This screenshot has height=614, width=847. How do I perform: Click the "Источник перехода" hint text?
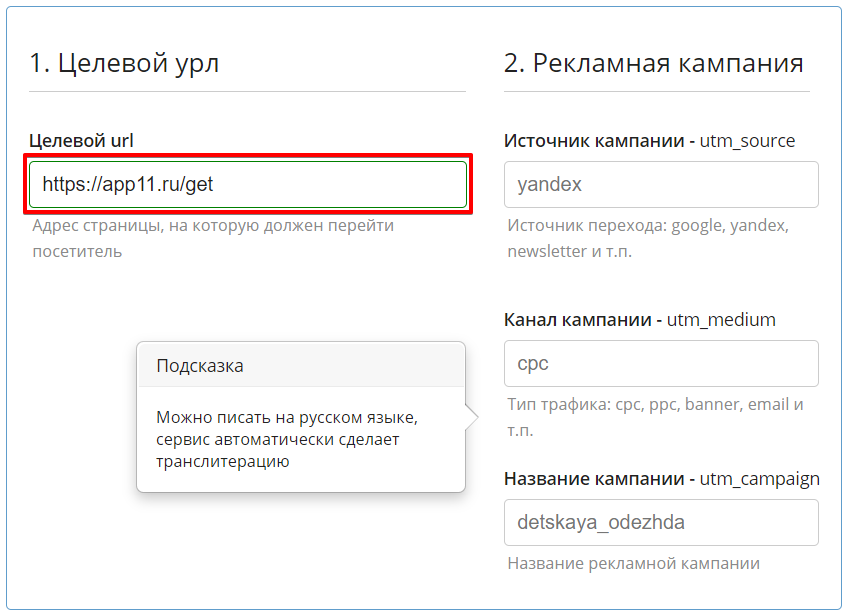tap(647, 238)
